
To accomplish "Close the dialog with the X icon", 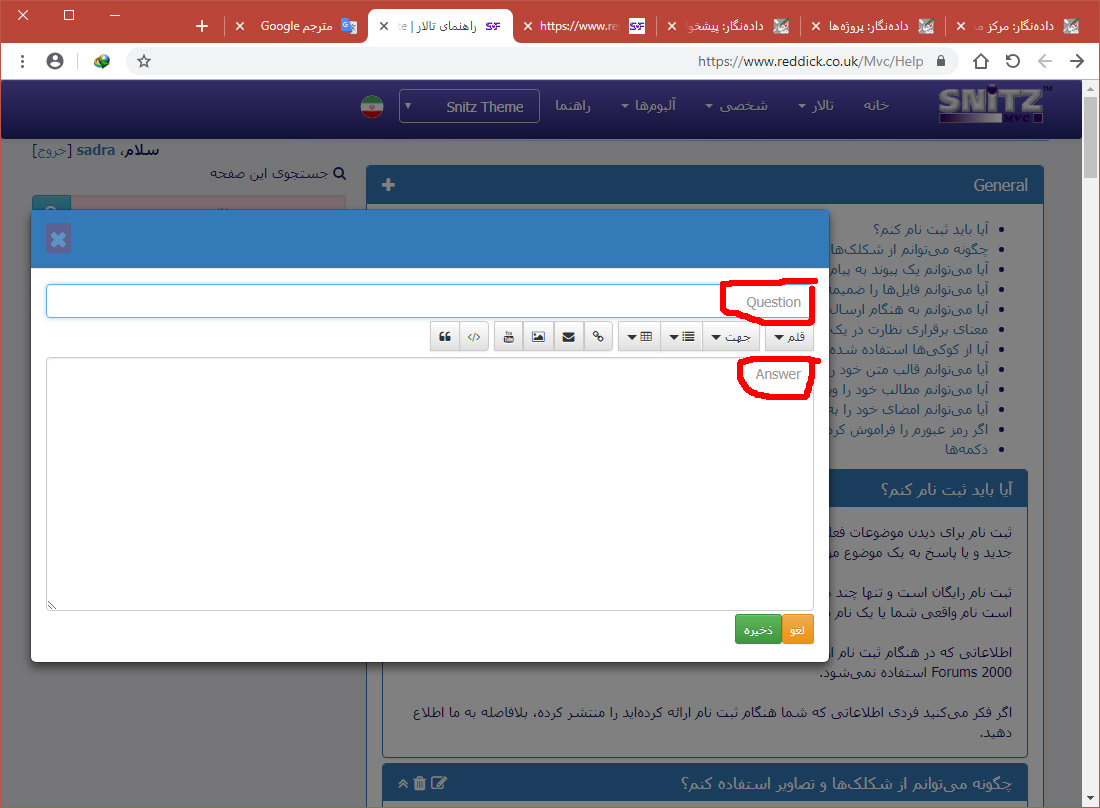I will (58, 239).
